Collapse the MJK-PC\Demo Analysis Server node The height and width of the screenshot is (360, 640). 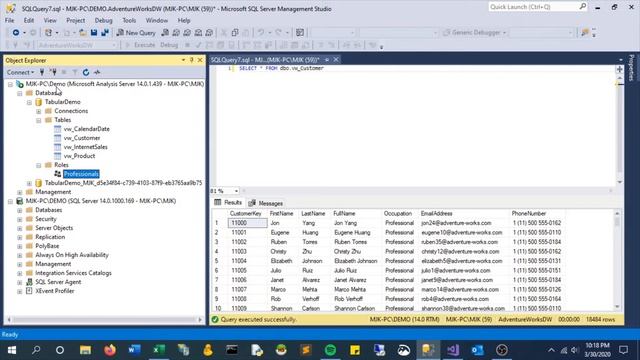[10, 84]
